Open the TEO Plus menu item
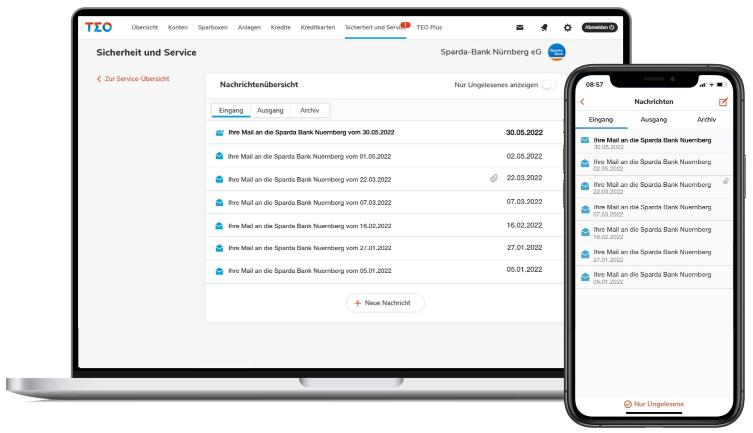This screenshot has width=753, height=433. (429, 27)
